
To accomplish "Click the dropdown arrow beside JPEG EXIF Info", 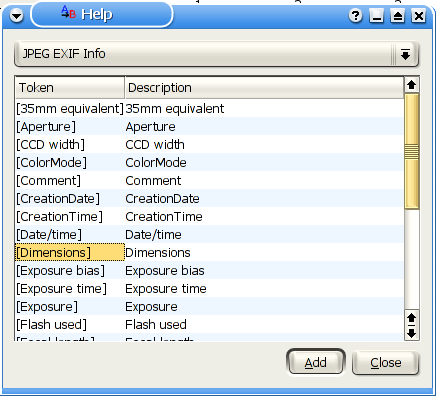I will click(405, 54).
